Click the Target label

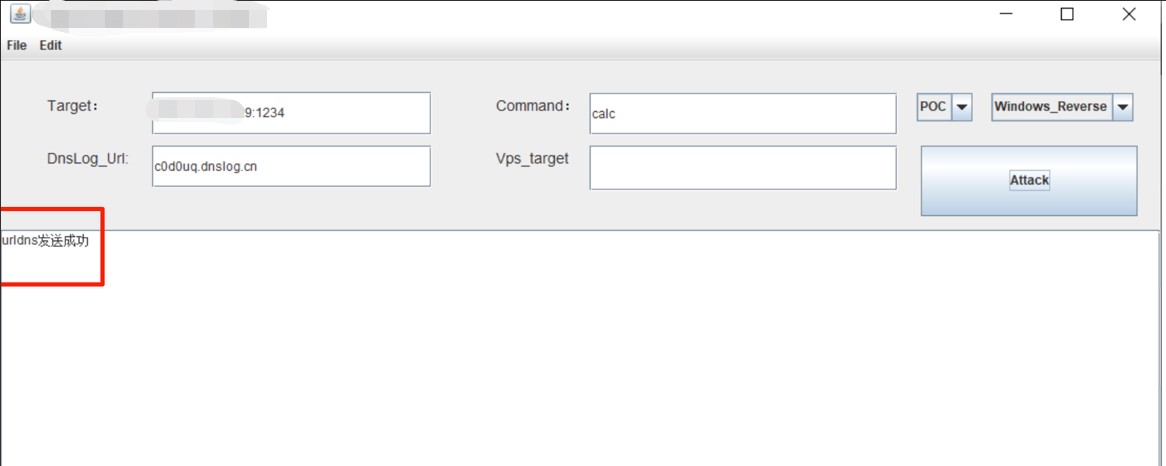(x=73, y=106)
